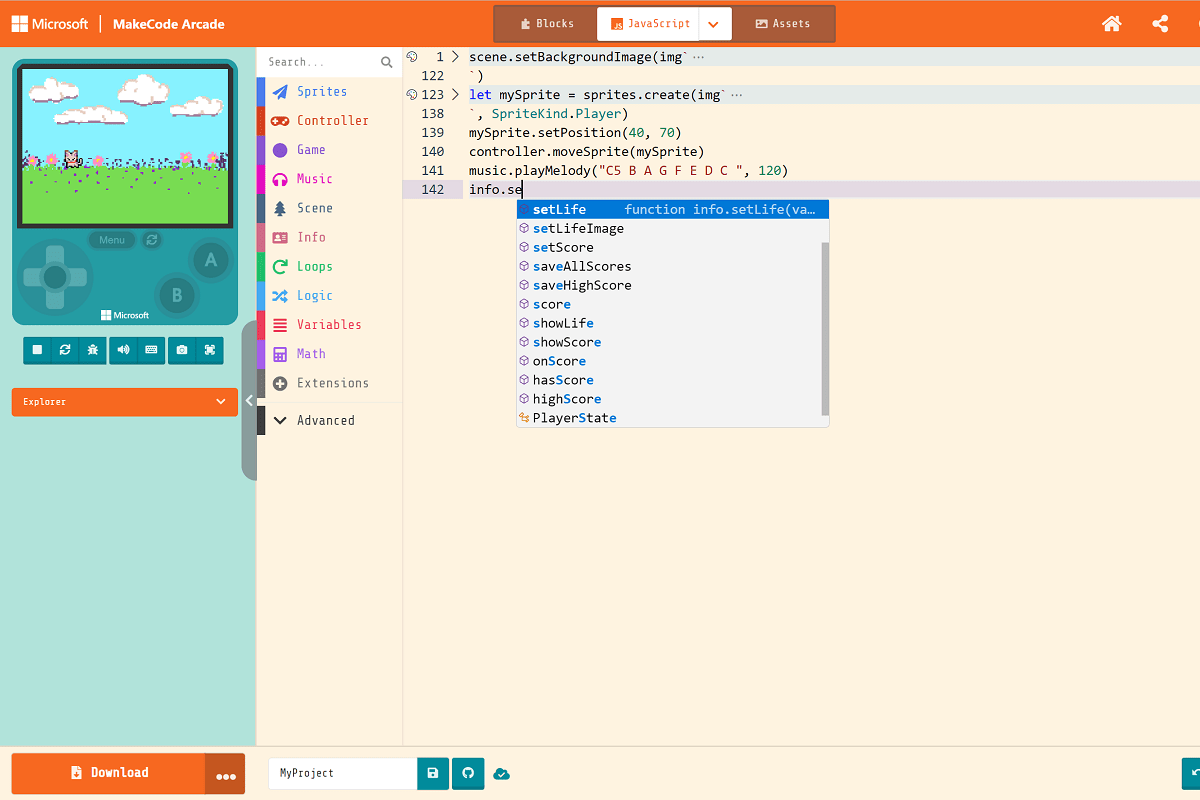Switch to the Blocks editor
Viewport: 1200px width, 800px height.
547,24
